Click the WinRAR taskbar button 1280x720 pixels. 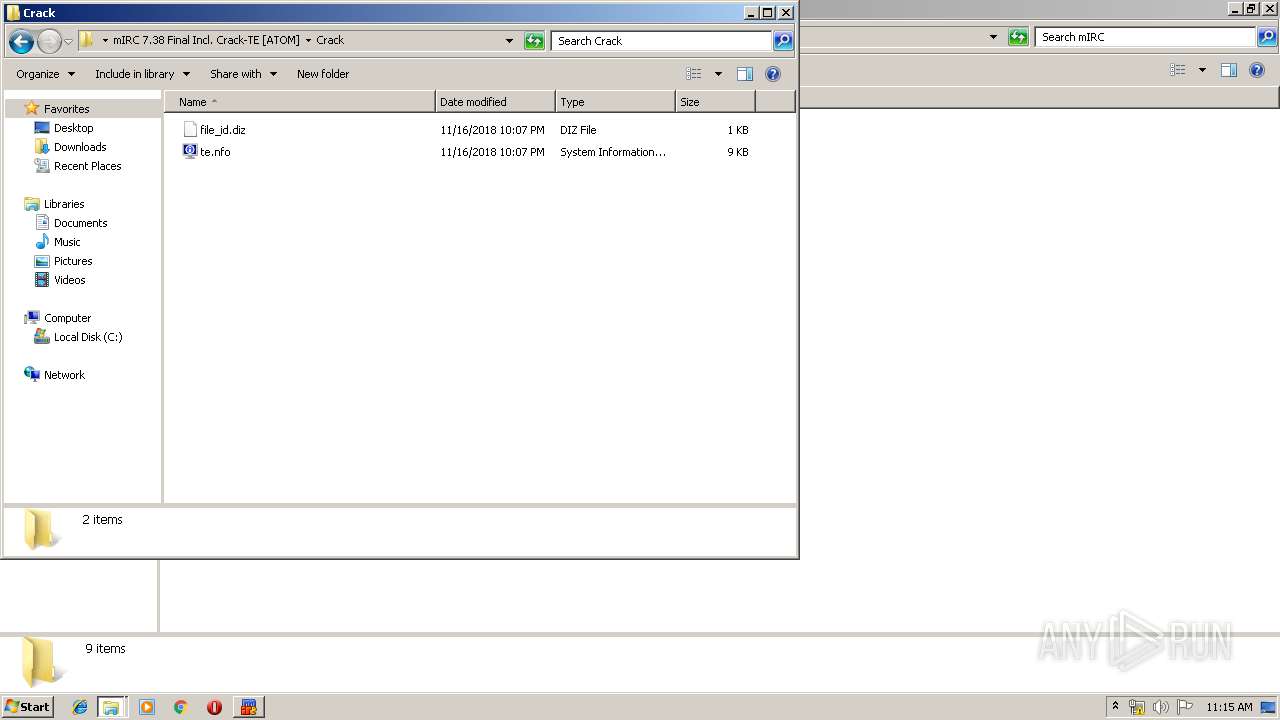[249, 707]
